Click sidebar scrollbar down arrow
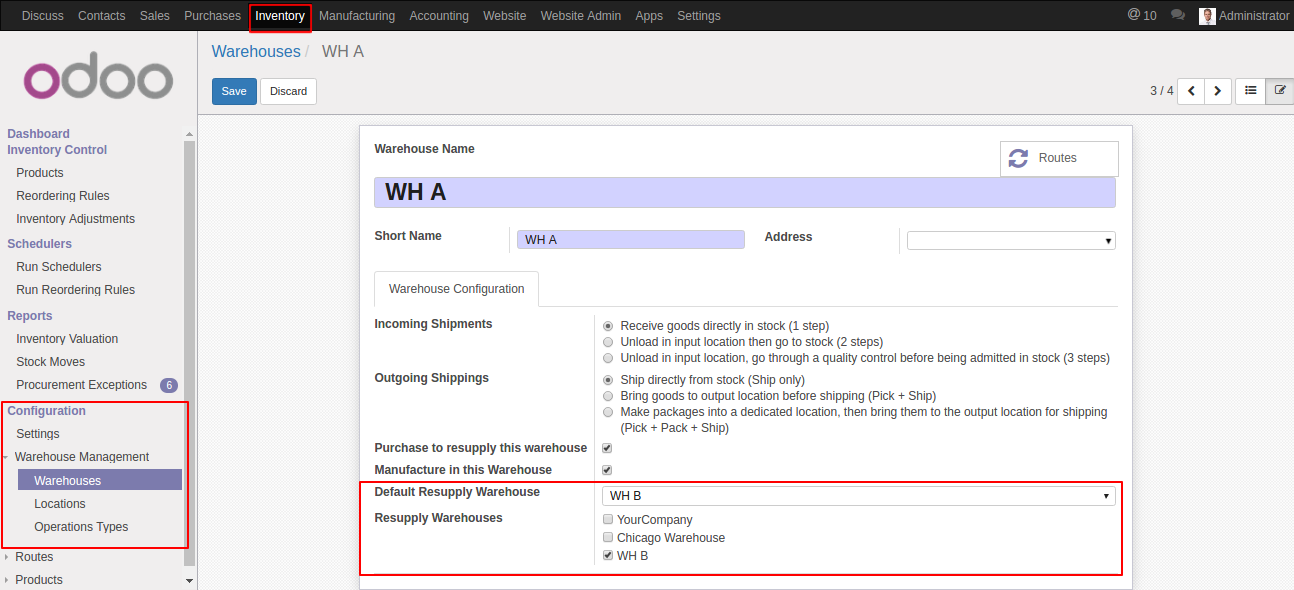The image size is (1294, 590). pyautogui.click(x=190, y=580)
